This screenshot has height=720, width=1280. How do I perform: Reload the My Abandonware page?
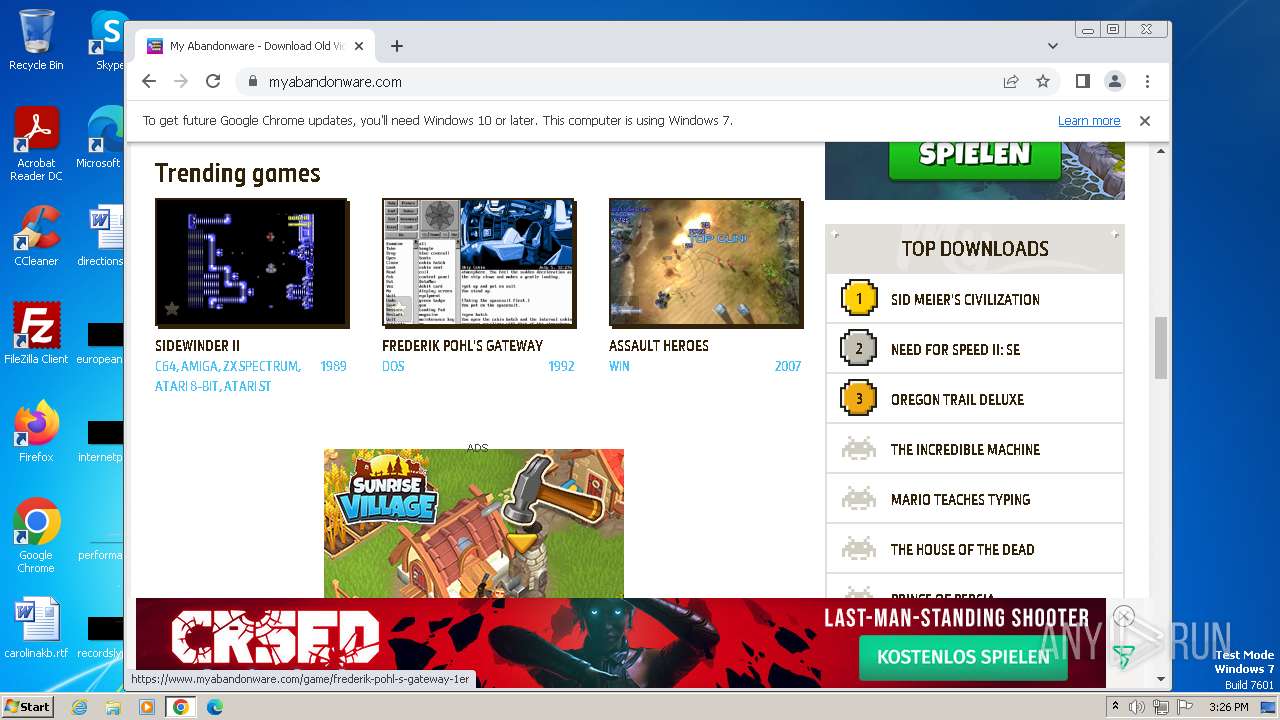pyautogui.click(x=213, y=81)
